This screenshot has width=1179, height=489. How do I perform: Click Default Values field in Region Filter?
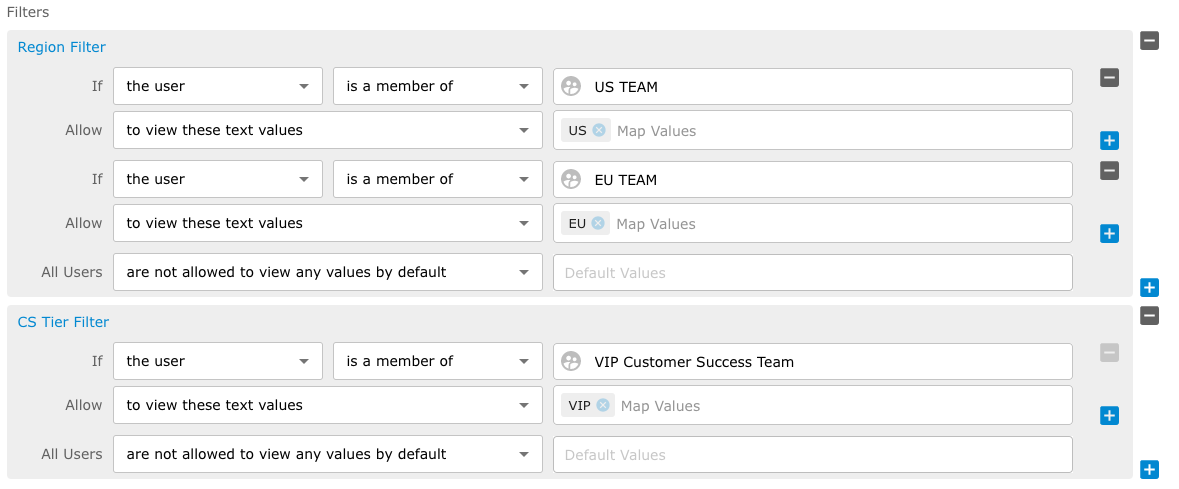[x=813, y=272]
